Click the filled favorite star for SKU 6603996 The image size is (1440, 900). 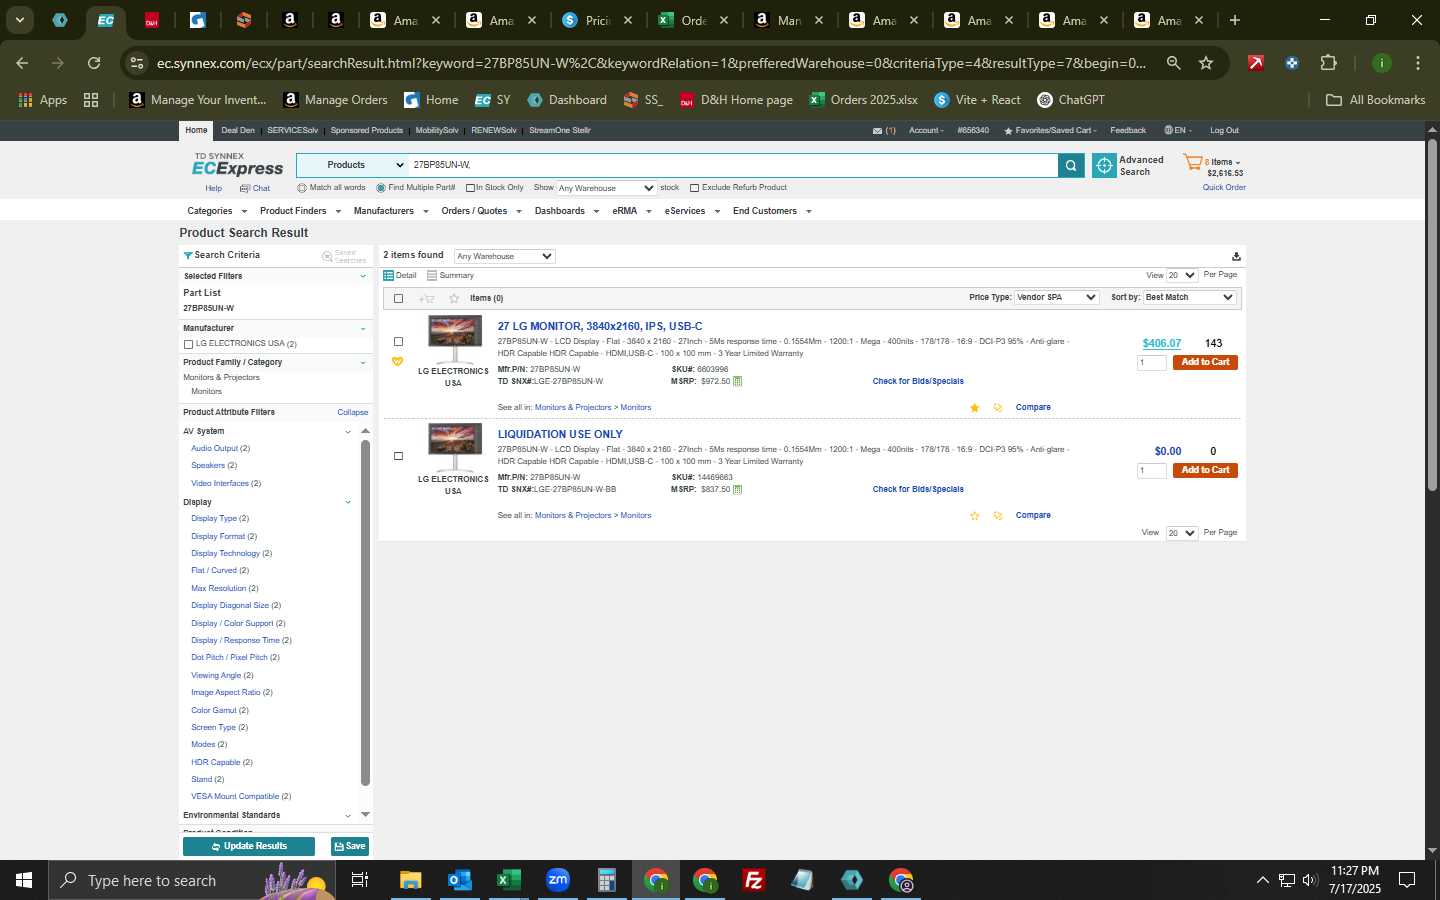tap(974, 408)
